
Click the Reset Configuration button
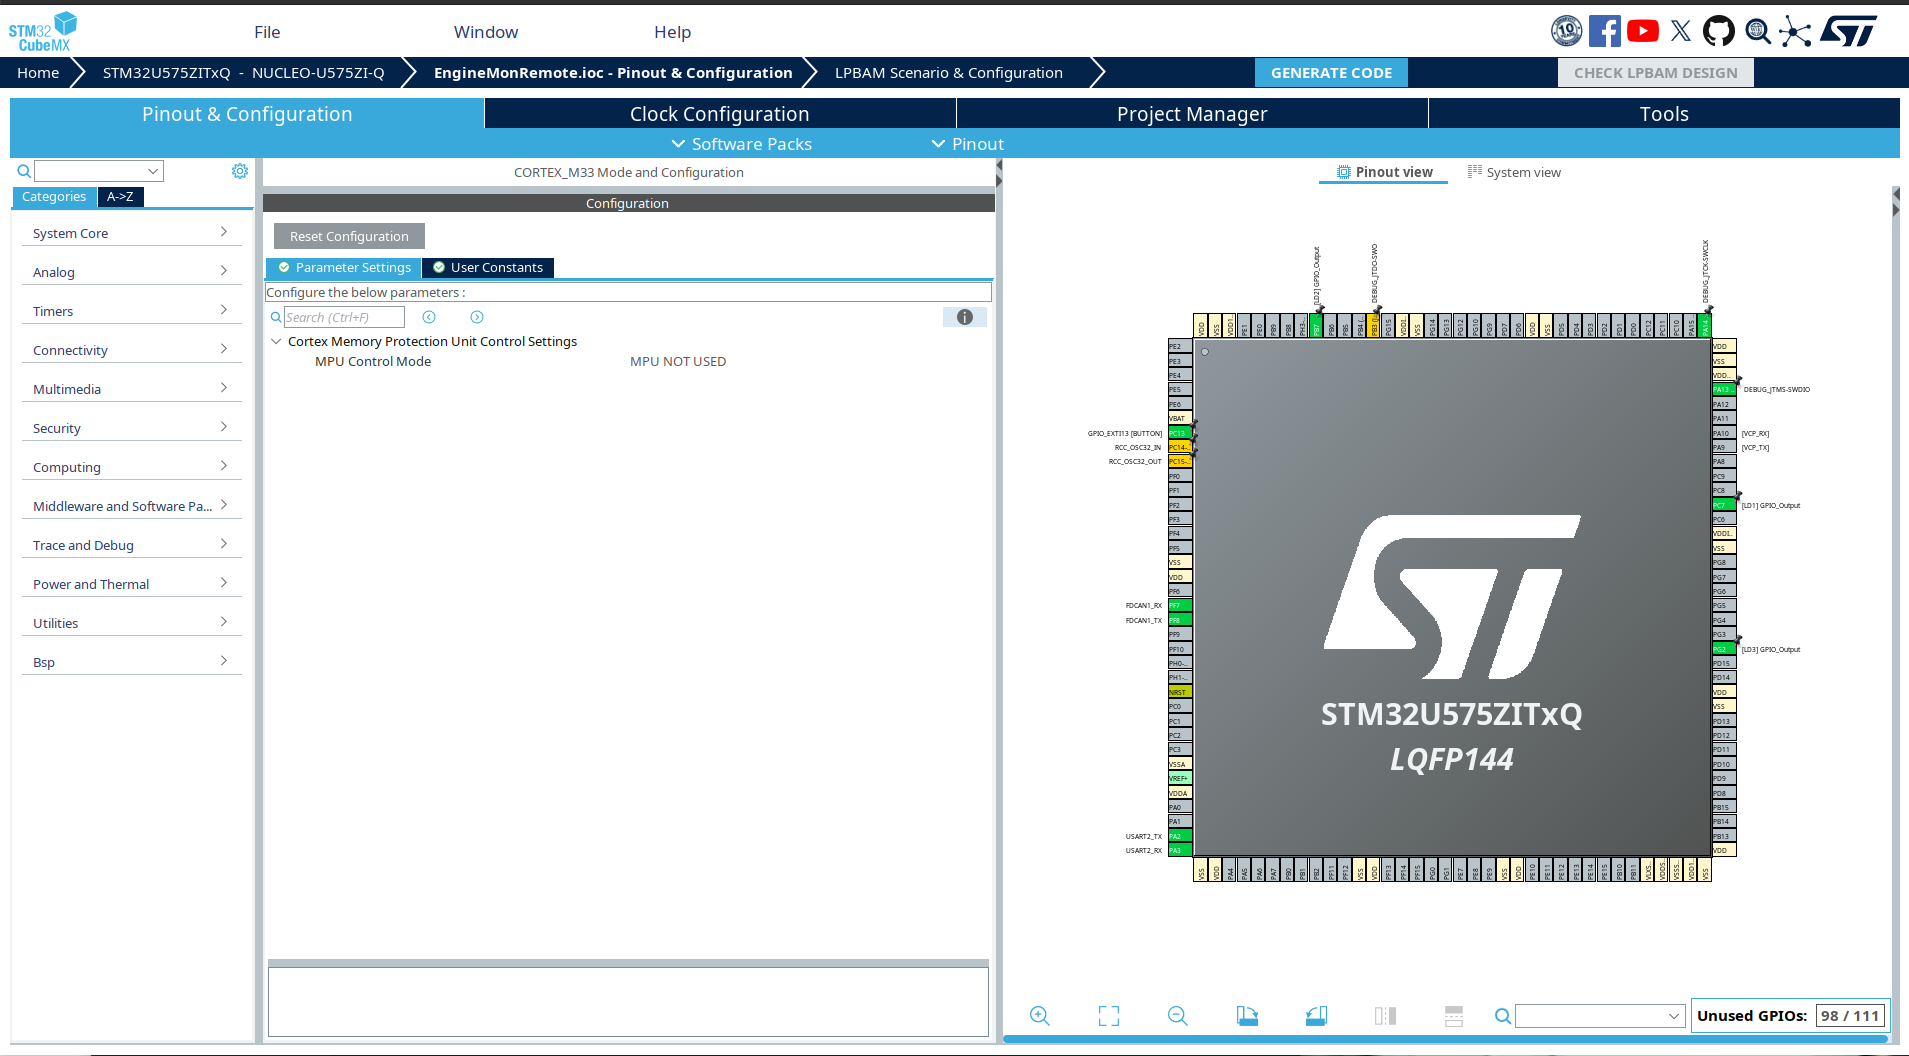348,235
